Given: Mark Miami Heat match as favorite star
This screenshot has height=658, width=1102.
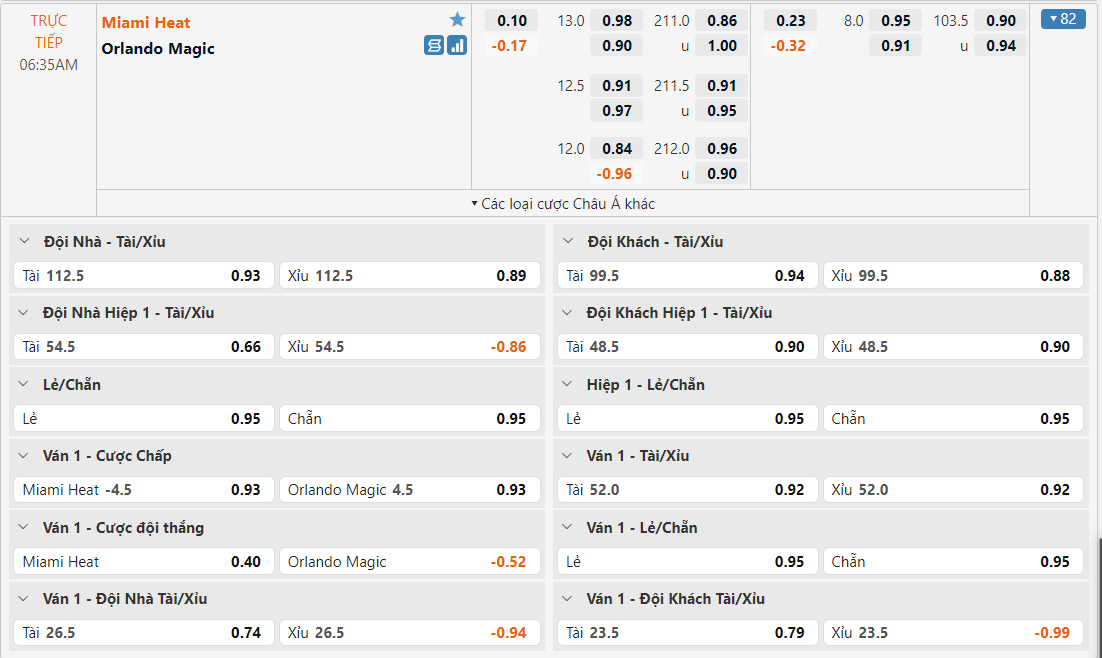Looking at the screenshot, I should click(457, 20).
